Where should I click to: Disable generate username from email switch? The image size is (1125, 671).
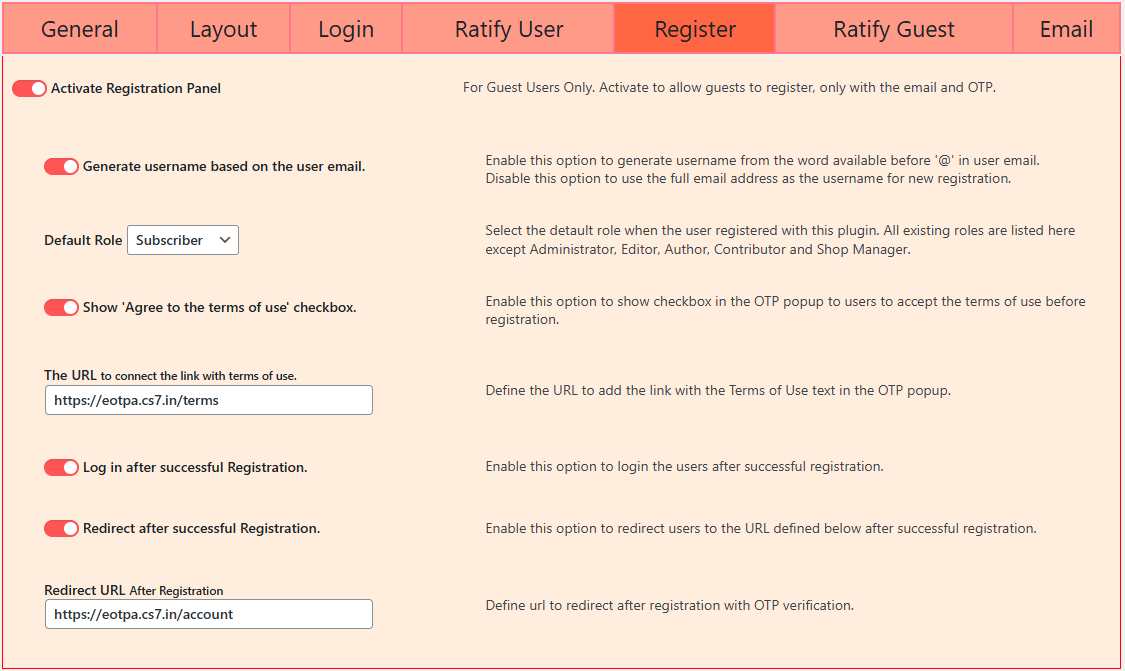point(61,166)
